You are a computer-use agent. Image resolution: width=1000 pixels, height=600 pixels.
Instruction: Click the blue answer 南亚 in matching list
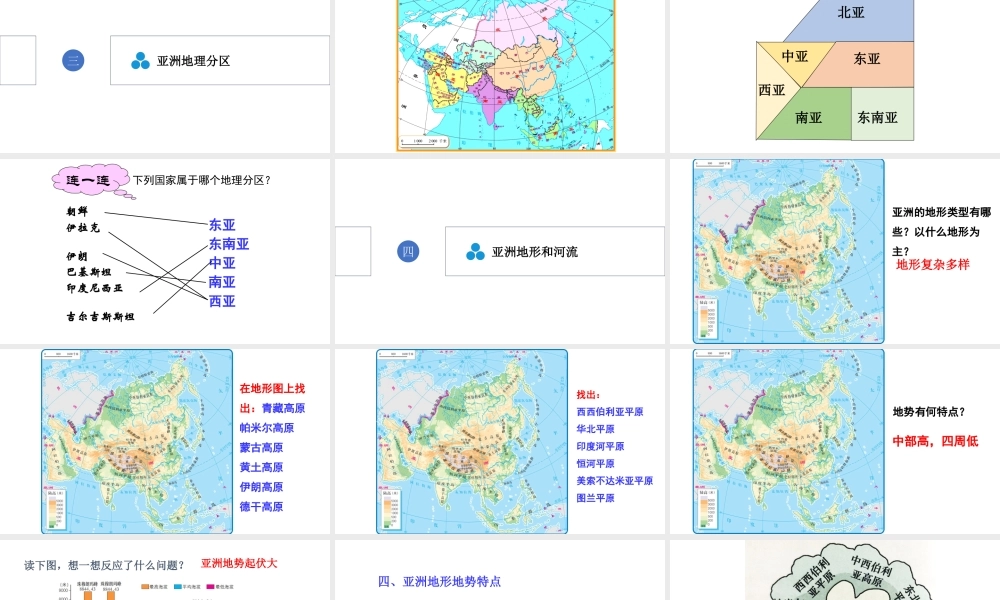(222, 282)
